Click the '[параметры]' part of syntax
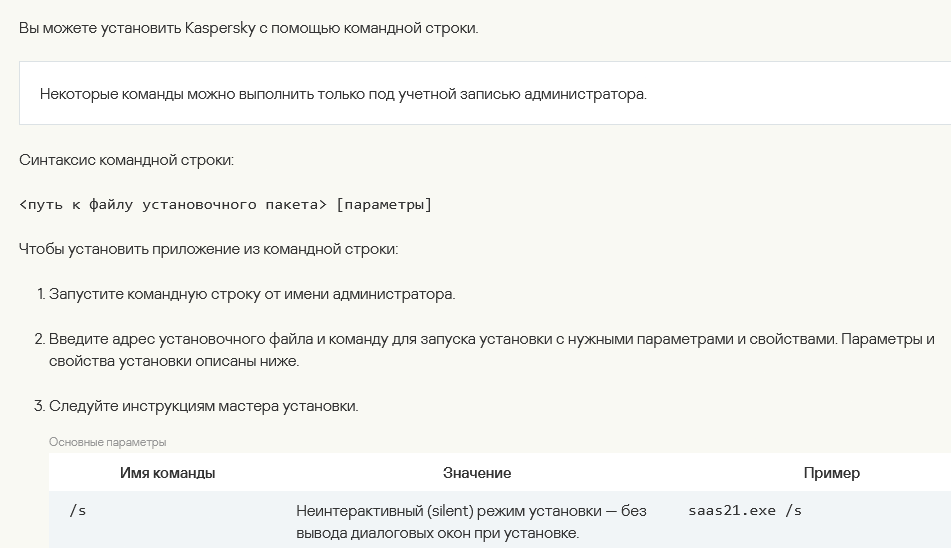This screenshot has width=951, height=548. tap(384, 205)
